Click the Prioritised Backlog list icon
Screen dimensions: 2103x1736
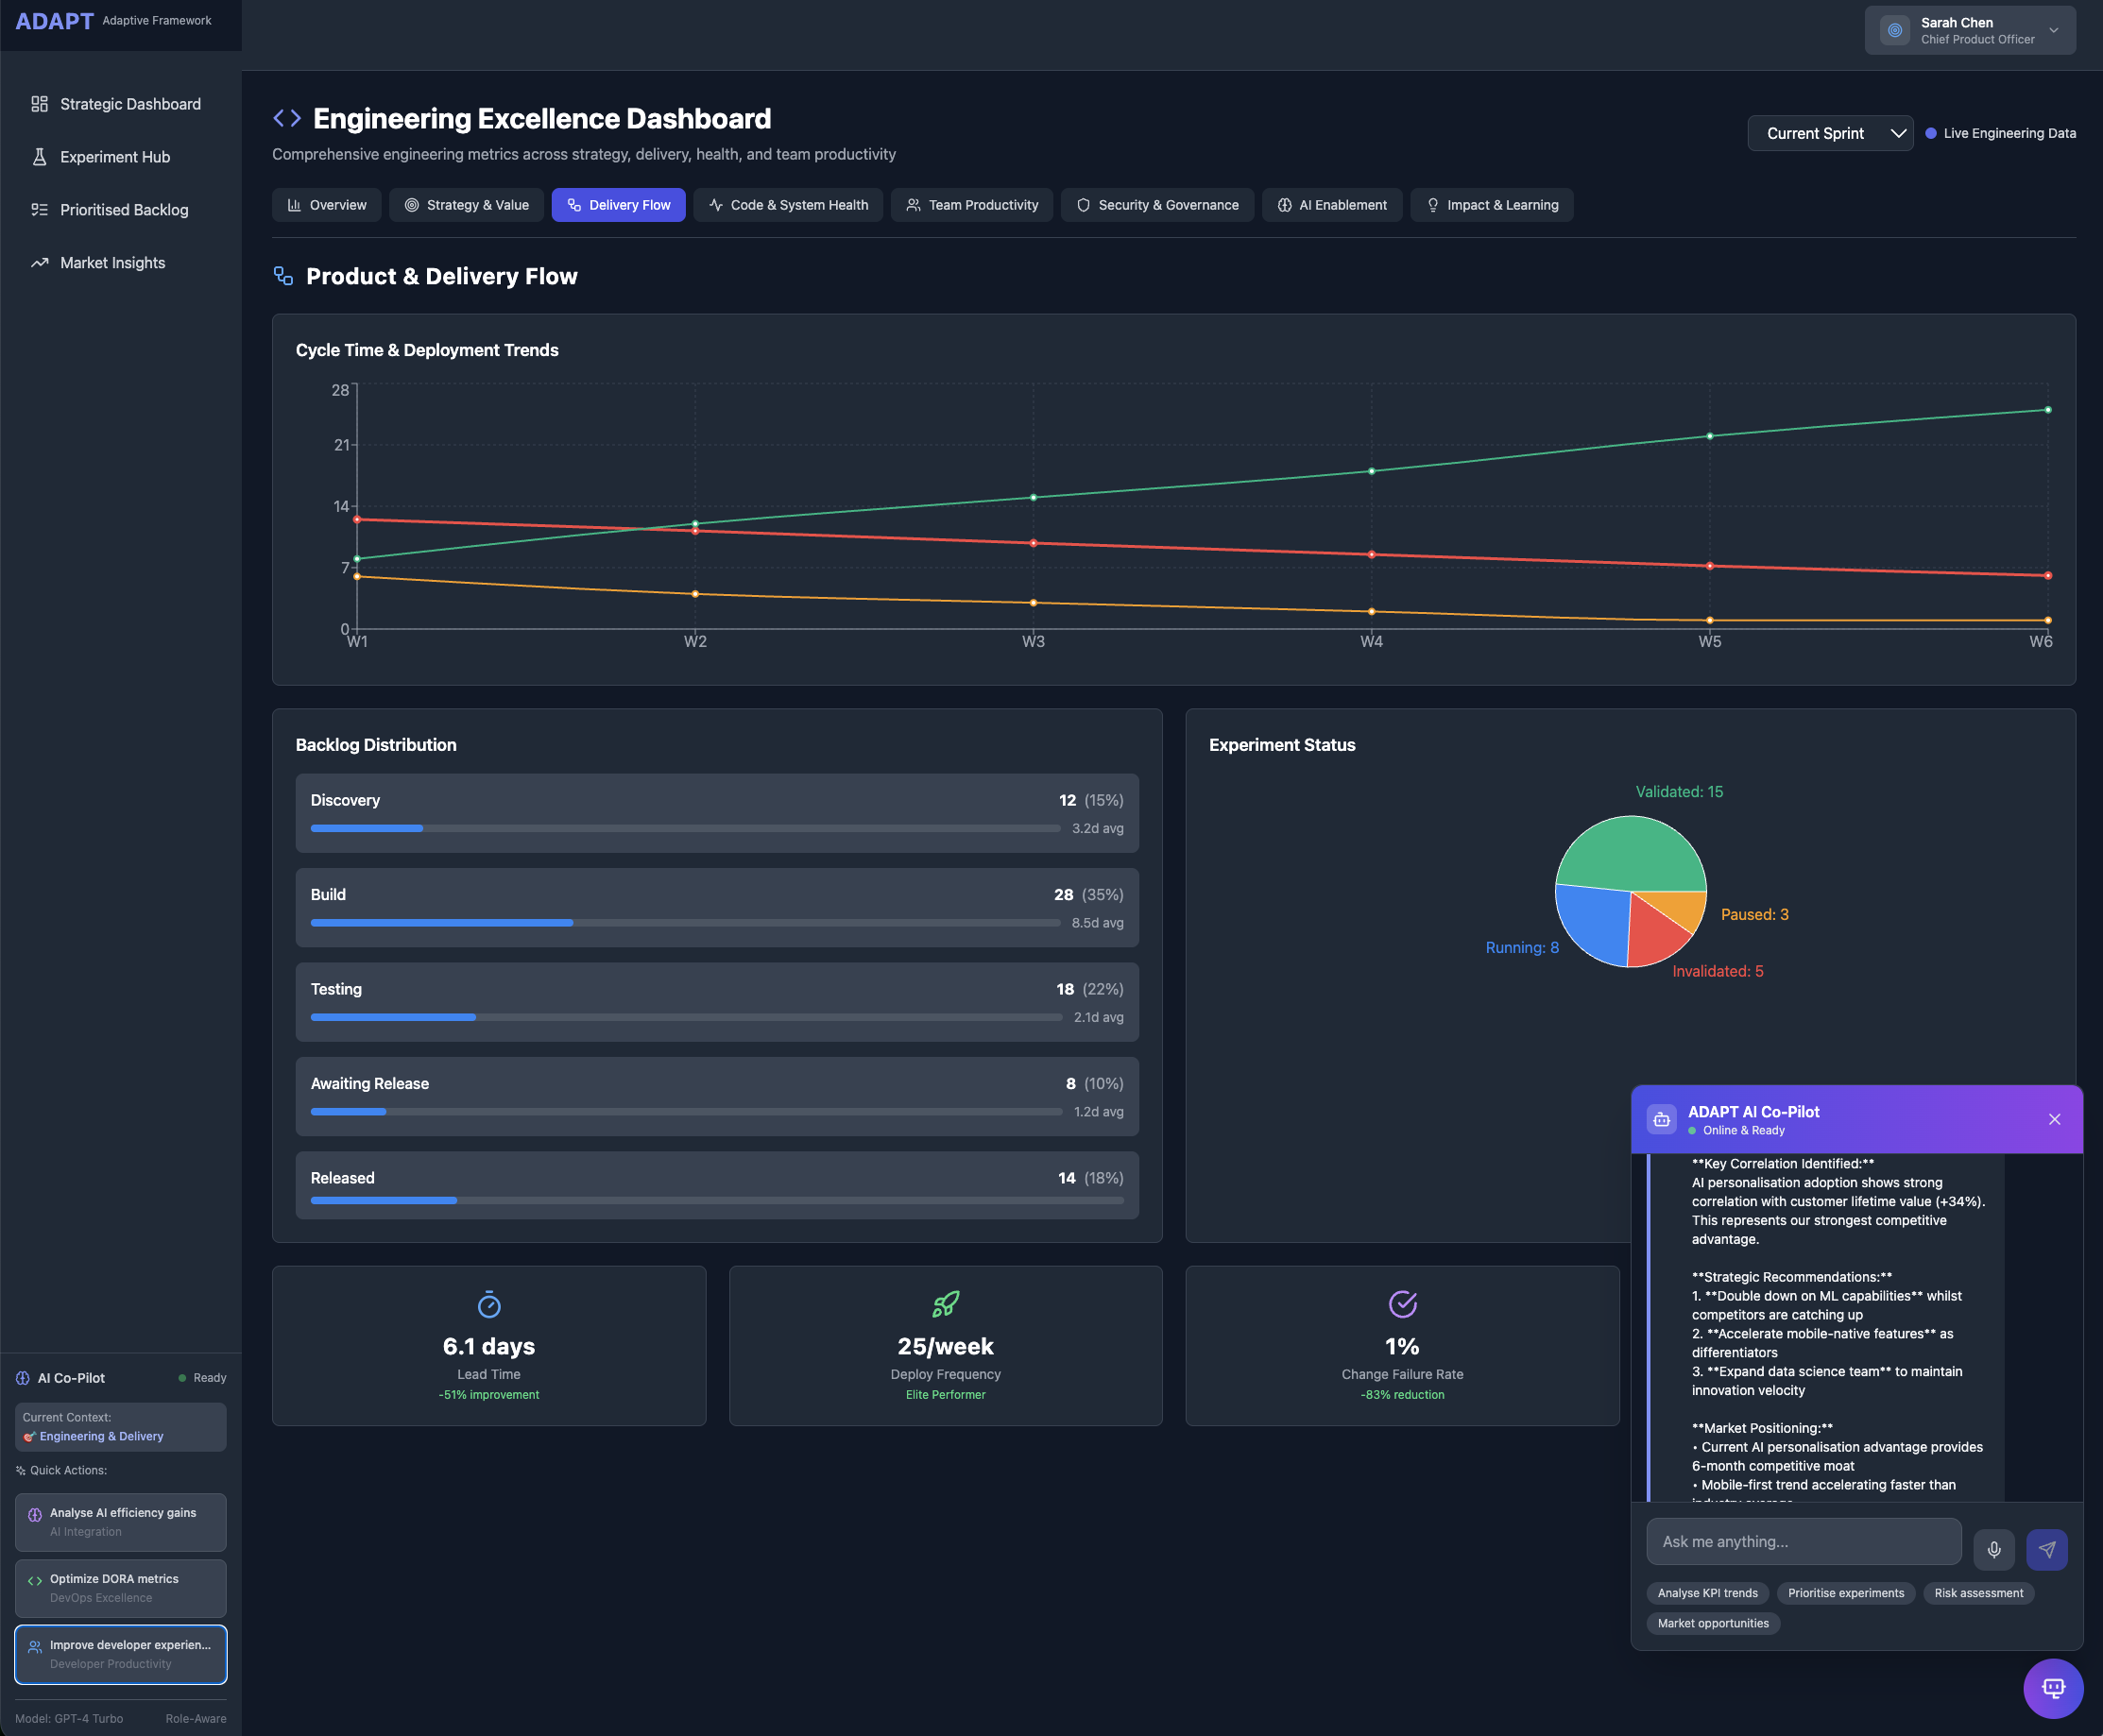40,210
